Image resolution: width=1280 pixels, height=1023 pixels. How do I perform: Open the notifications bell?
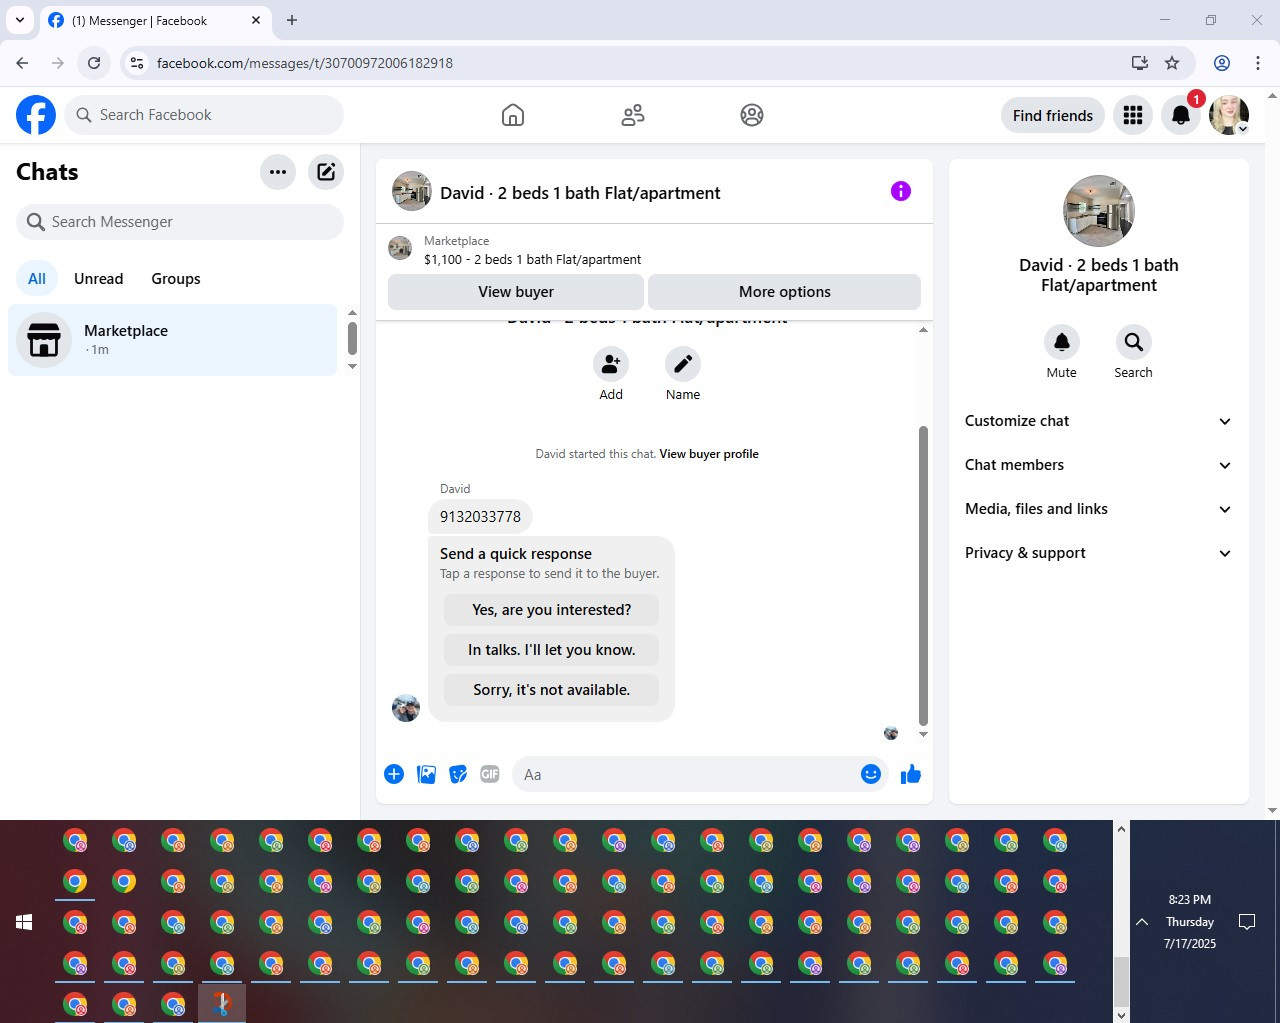click(1181, 116)
